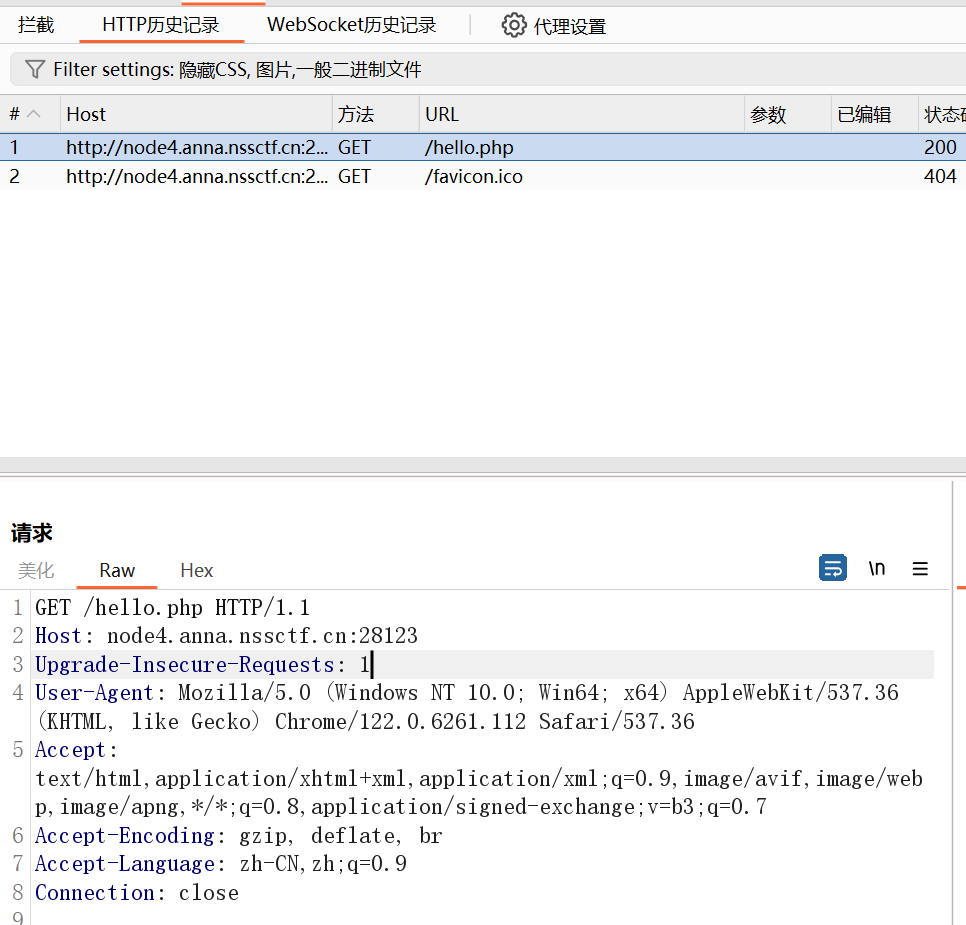Select the Raw request view tab

pyautogui.click(x=117, y=570)
